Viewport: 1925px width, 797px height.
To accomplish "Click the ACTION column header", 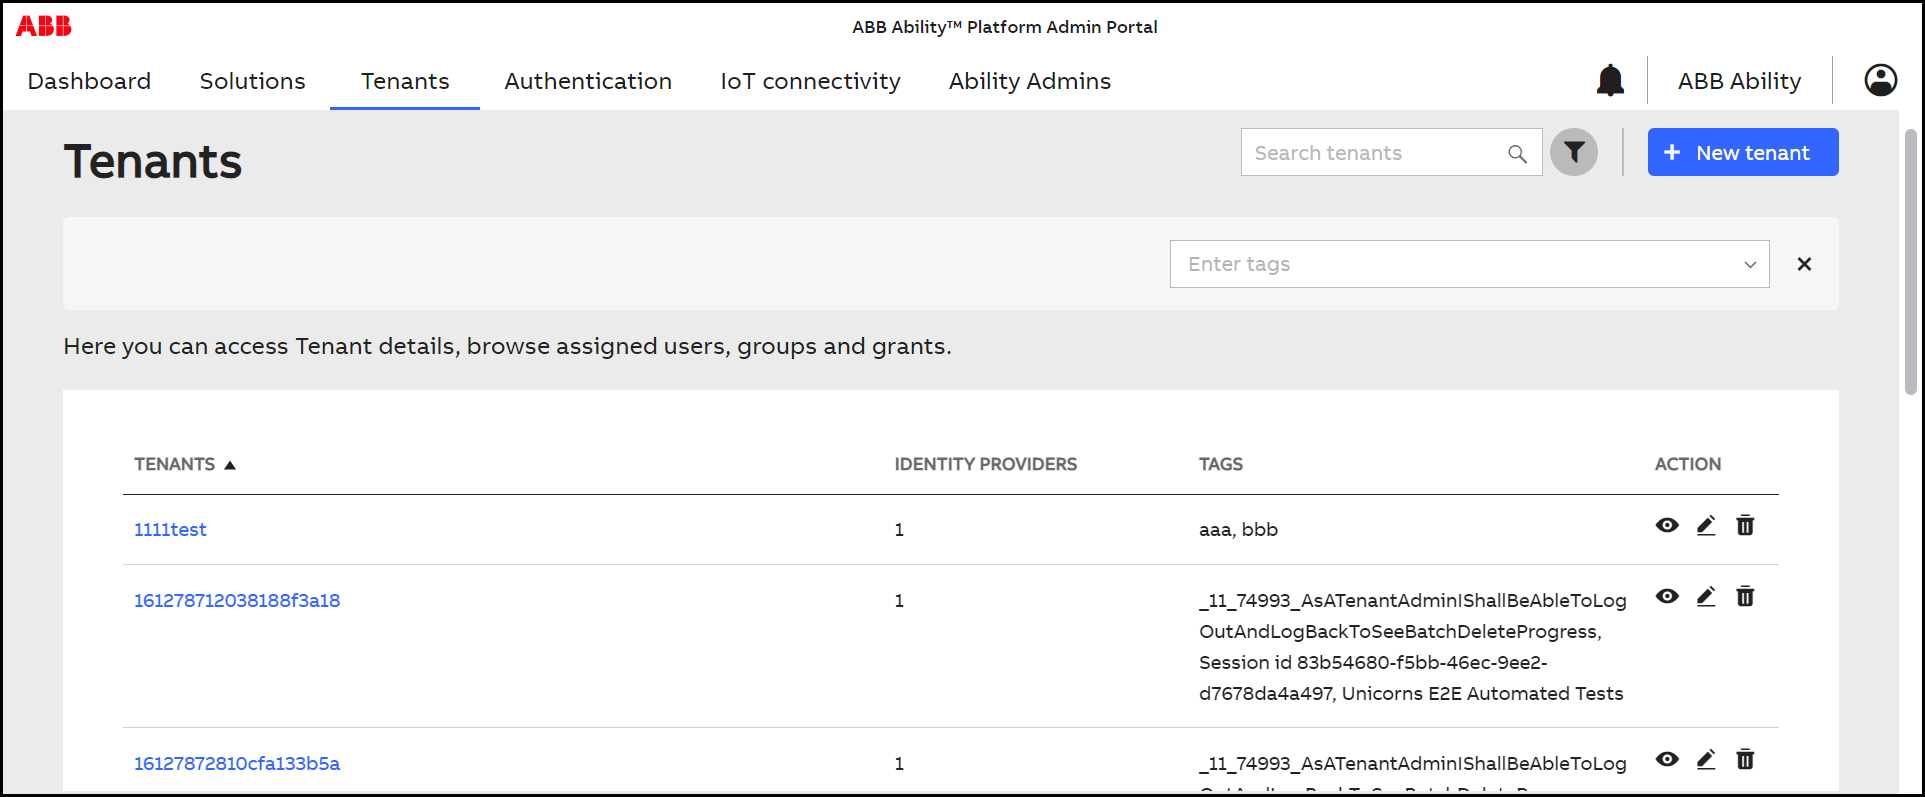I will 1687,464.
